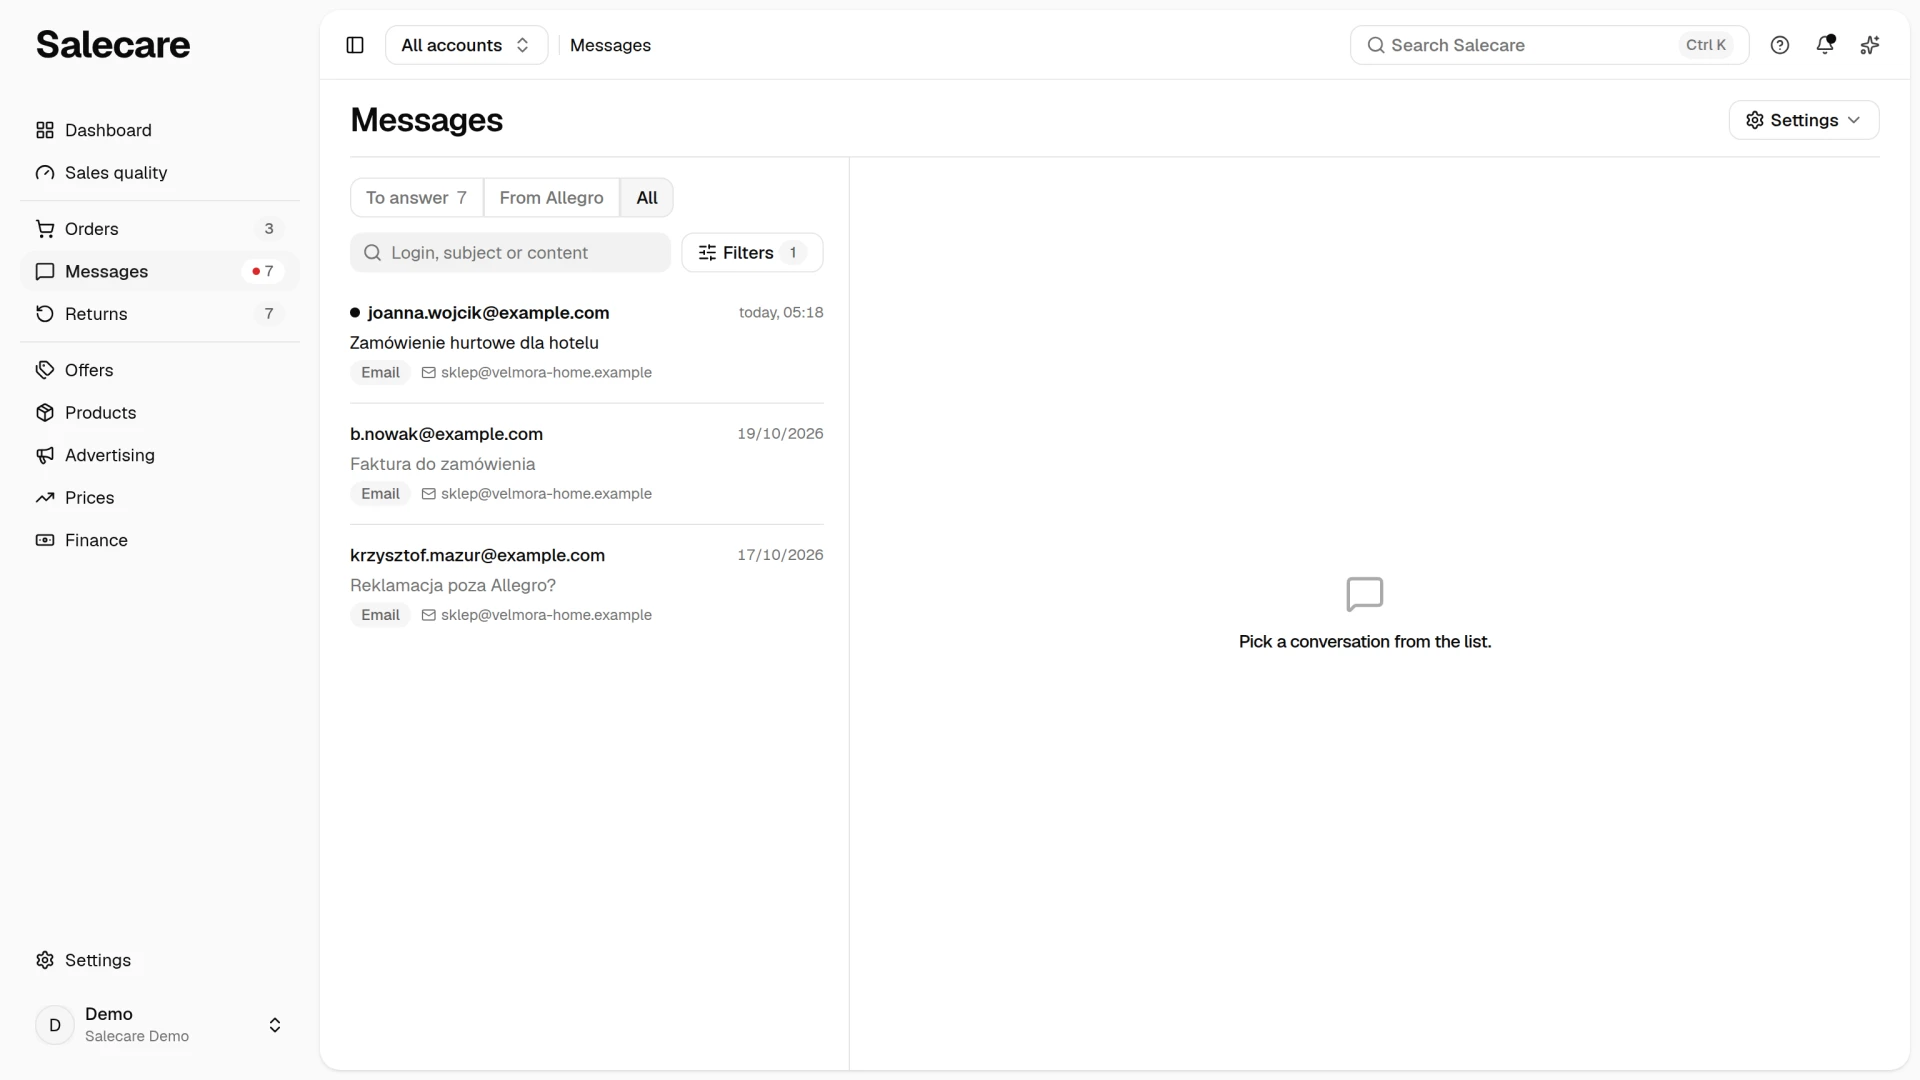Go to the Orders page
Image resolution: width=1920 pixels, height=1080 pixels.
160,229
